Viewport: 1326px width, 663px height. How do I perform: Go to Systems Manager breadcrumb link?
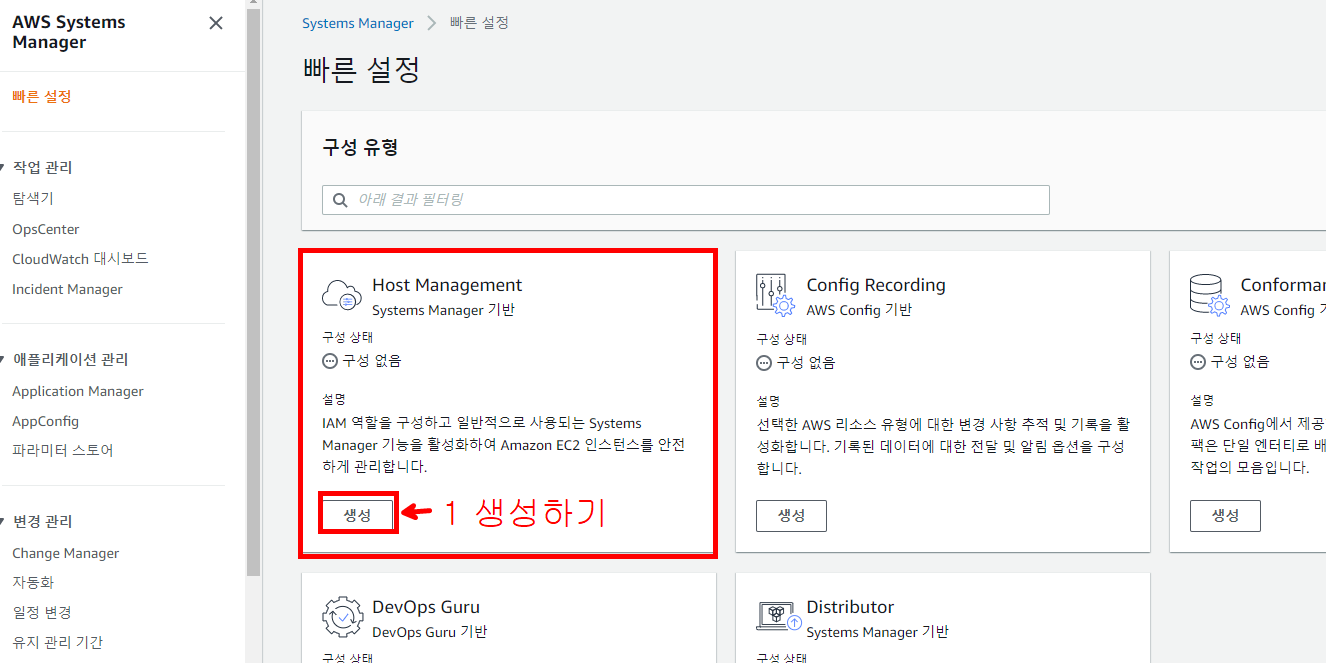(x=358, y=23)
